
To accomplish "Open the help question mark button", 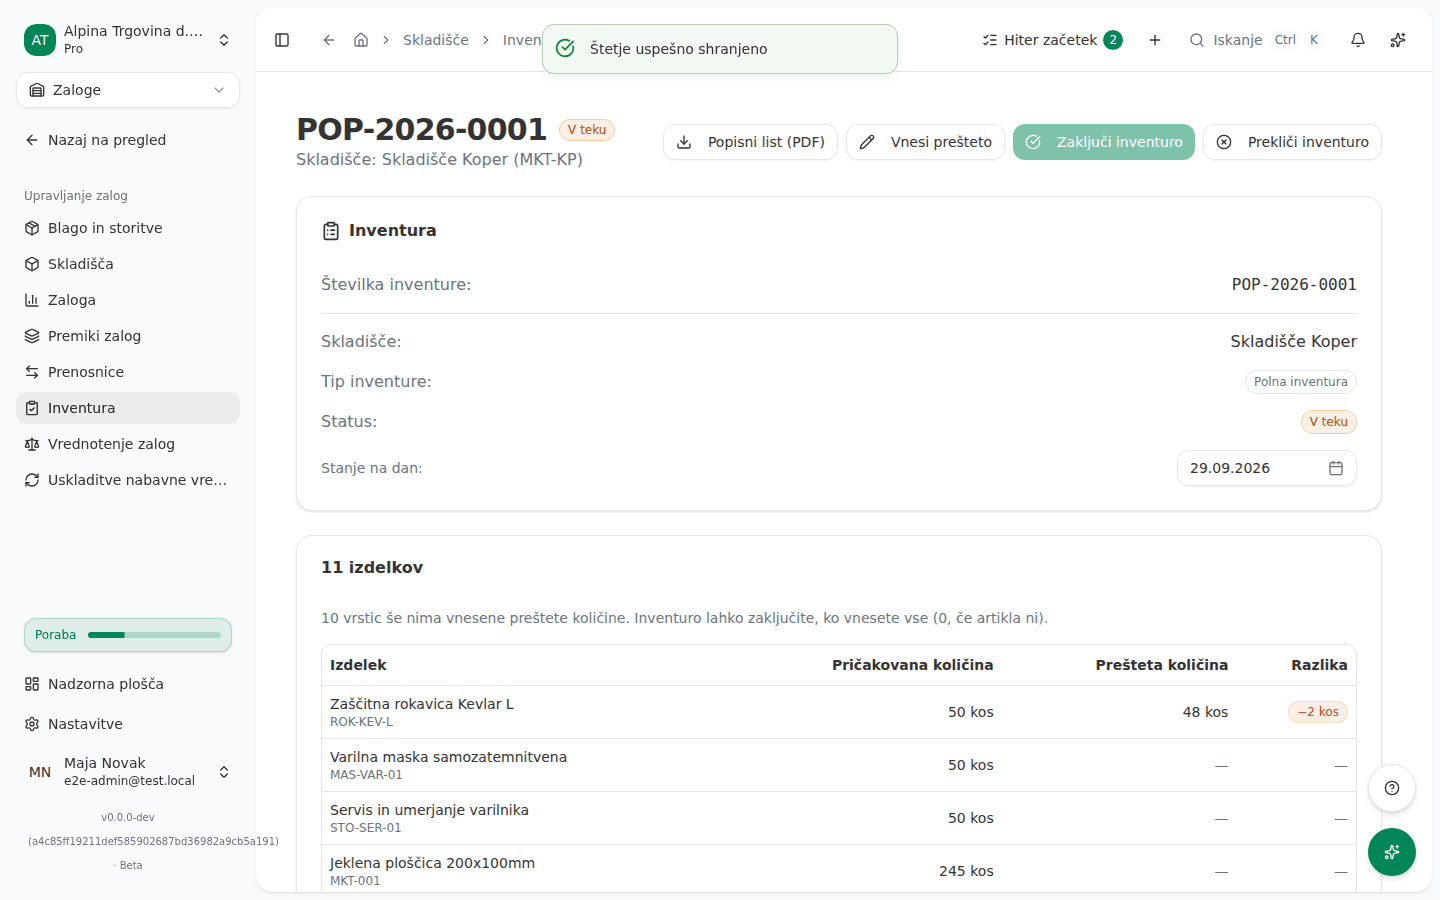I will pyautogui.click(x=1392, y=788).
